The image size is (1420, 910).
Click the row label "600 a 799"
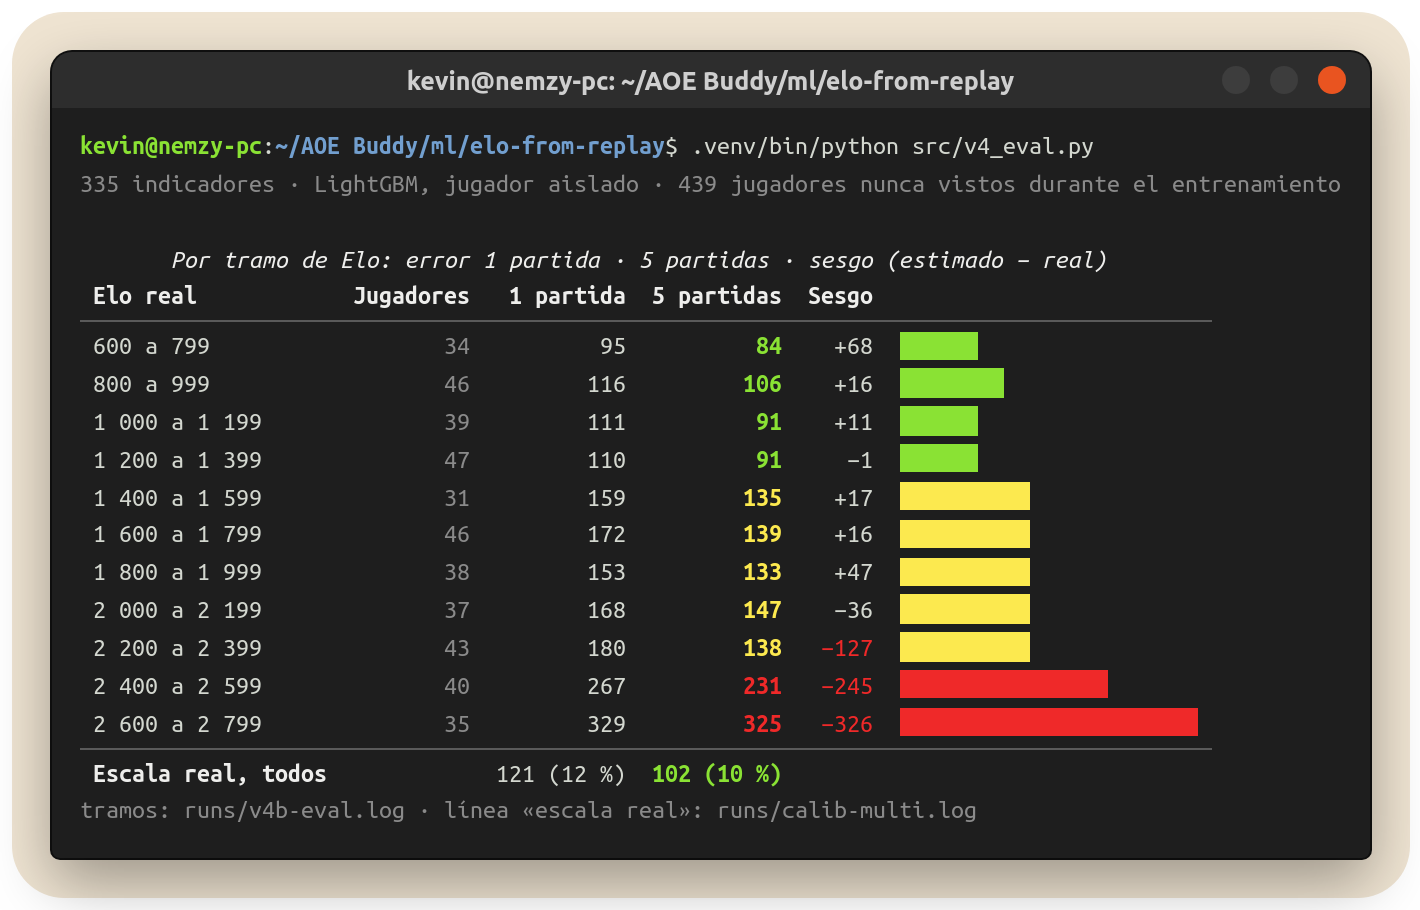click(x=151, y=346)
